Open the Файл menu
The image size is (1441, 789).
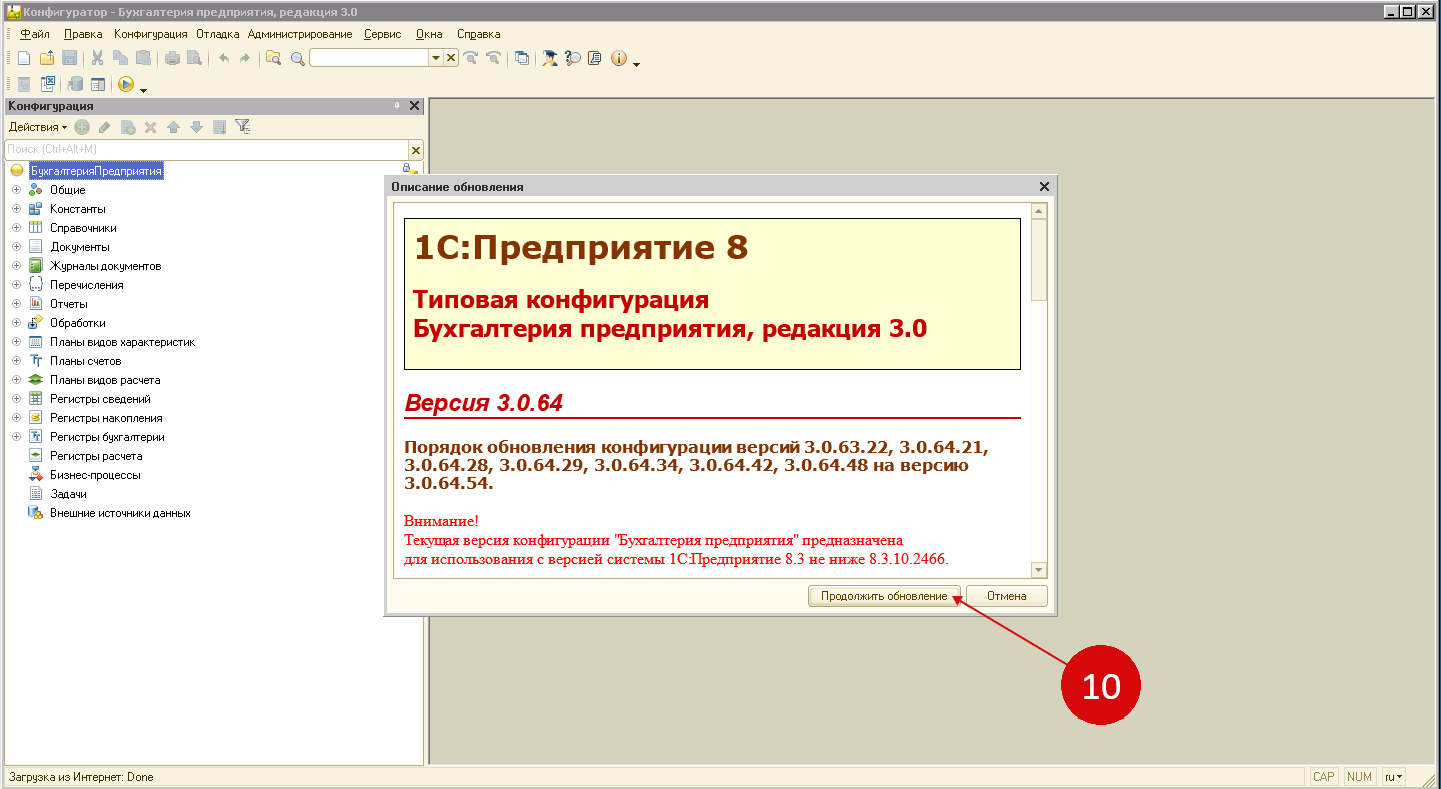tap(35, 34)
